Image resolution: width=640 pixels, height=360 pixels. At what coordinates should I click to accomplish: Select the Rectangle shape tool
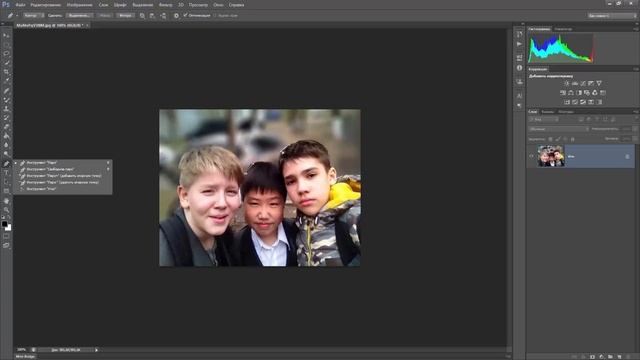pos(6,191)
